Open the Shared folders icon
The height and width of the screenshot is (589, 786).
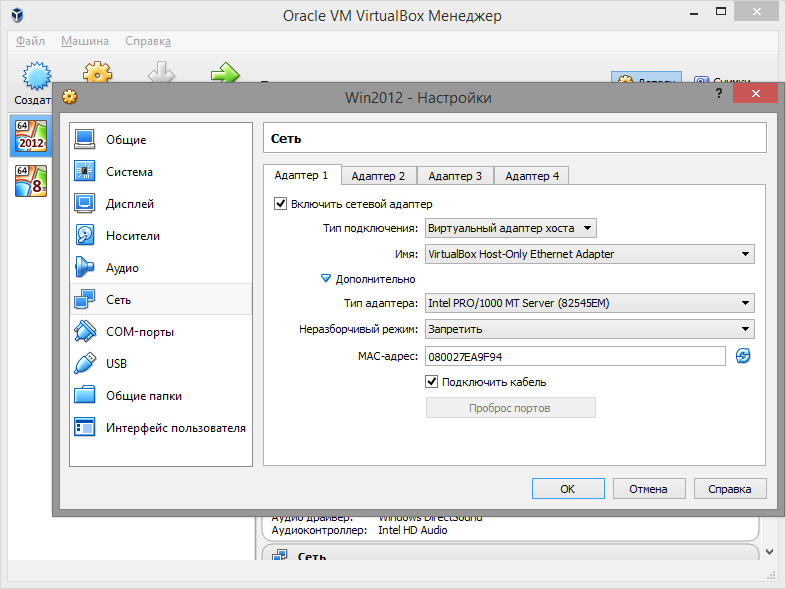click(85, 395)
